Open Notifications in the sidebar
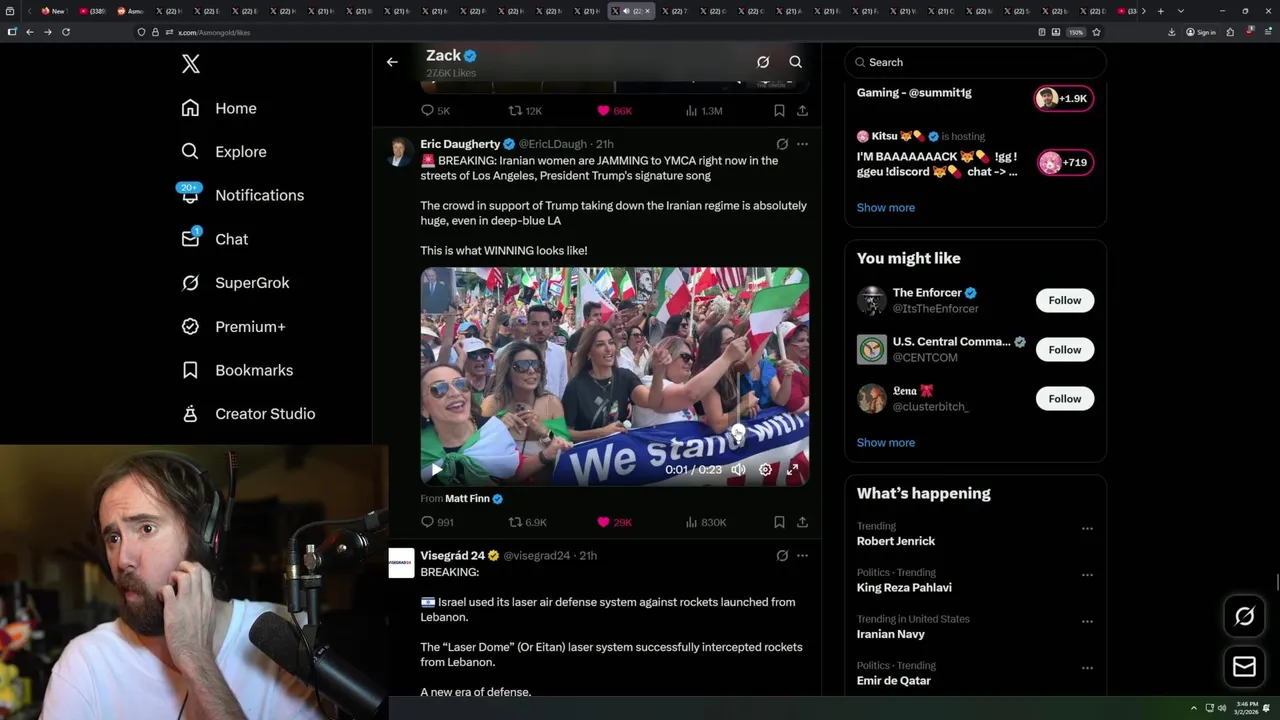This screenshot has width=1280, height=720. coord(242,195)
